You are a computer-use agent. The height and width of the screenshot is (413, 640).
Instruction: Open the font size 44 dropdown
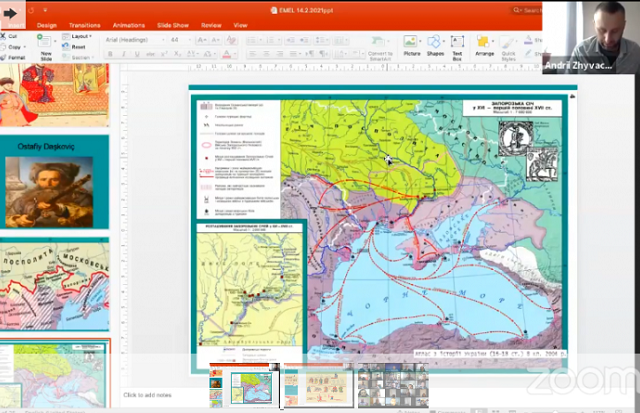click(x=180, y=40)
